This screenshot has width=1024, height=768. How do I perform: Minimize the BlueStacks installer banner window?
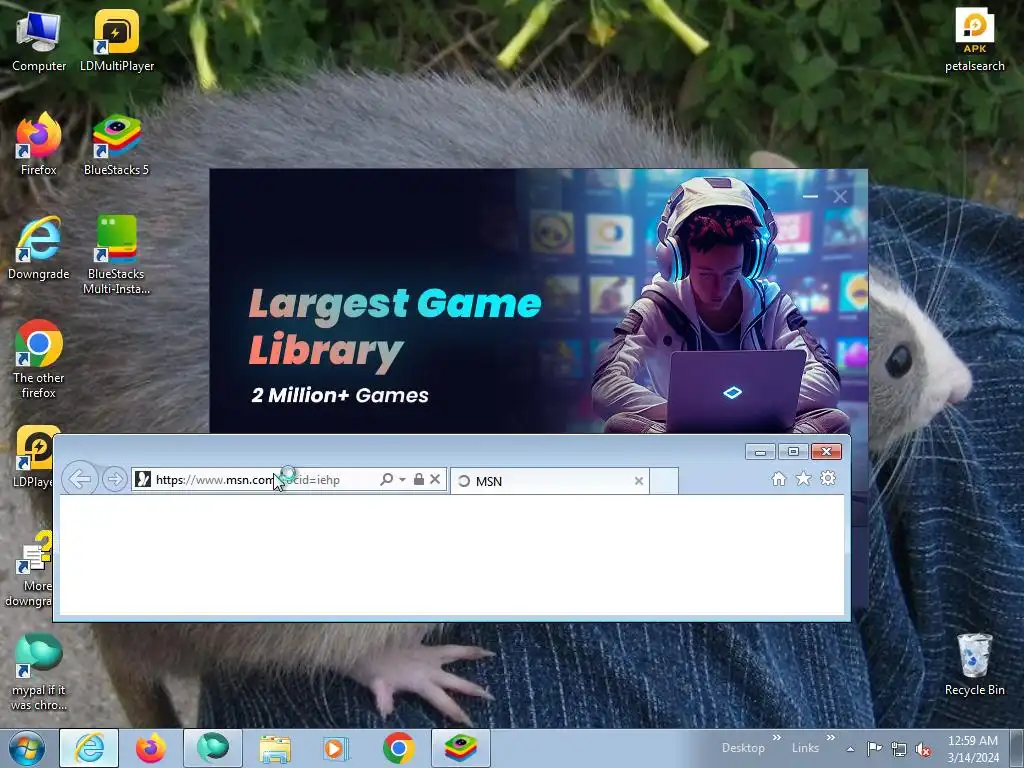810,196
